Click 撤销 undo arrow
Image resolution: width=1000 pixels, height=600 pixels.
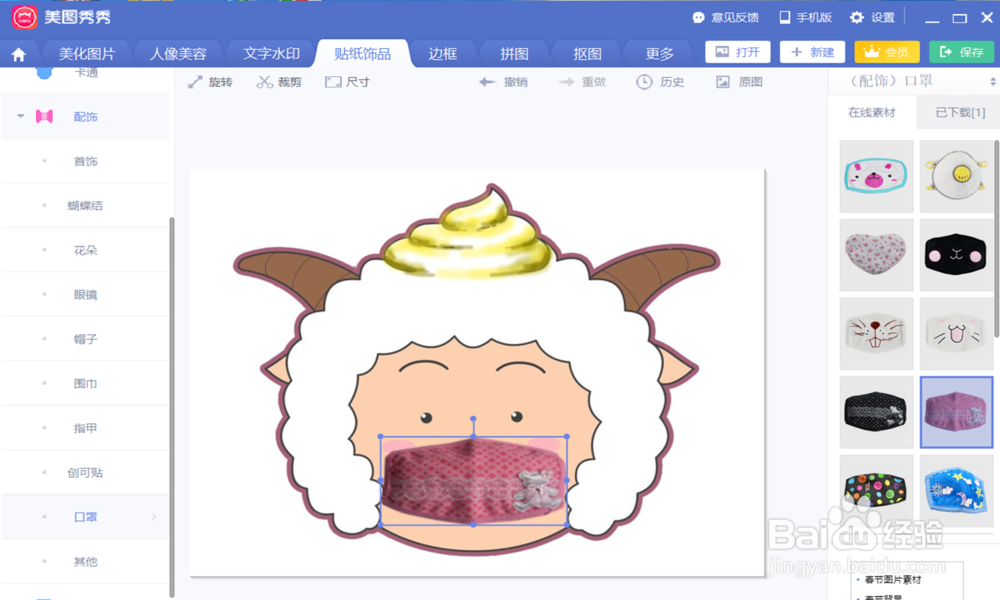(x=503, y=82)
